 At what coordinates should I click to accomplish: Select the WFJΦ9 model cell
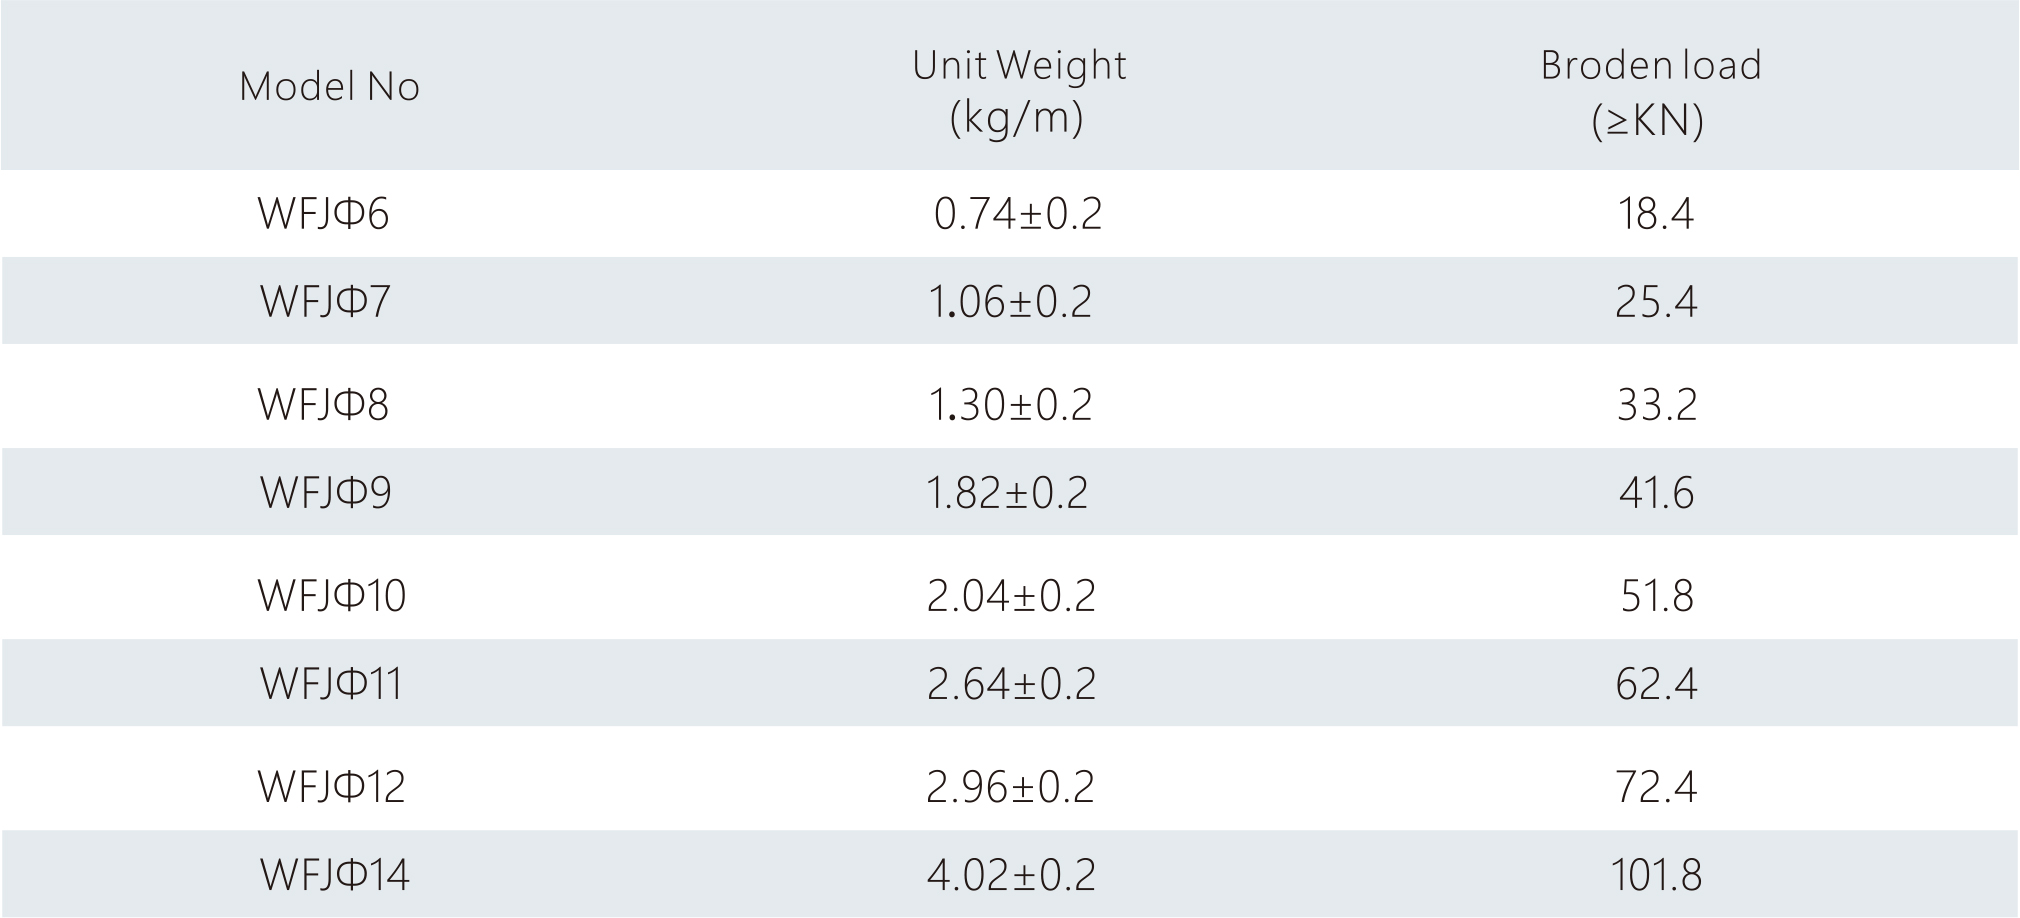tap(326, 492)
